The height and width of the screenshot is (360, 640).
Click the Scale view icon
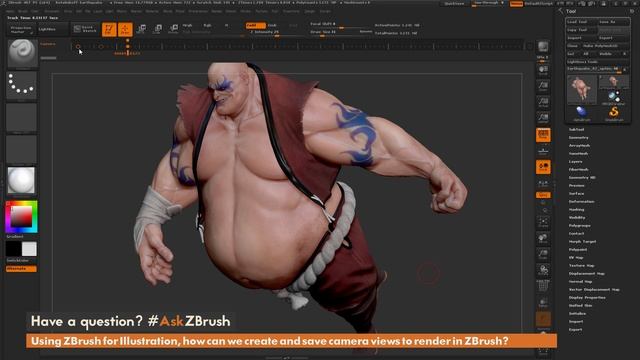point(543,254)
